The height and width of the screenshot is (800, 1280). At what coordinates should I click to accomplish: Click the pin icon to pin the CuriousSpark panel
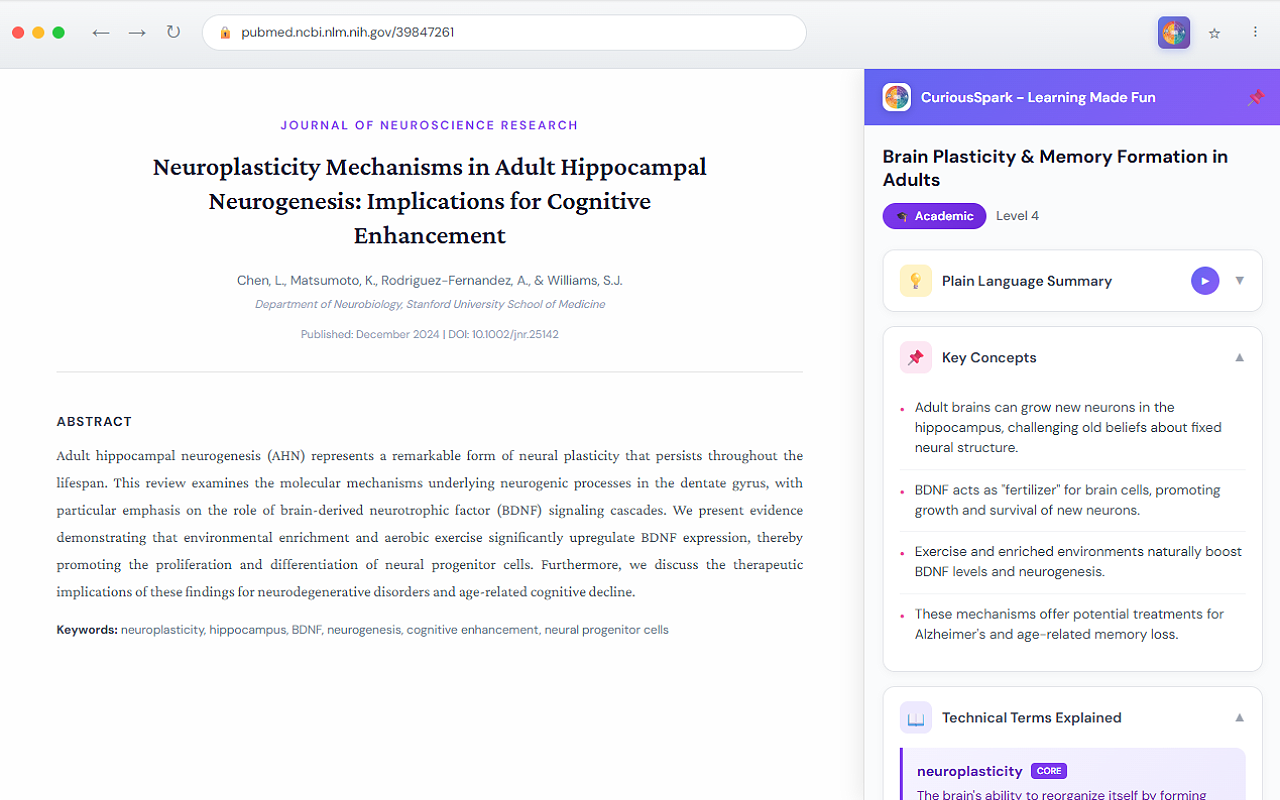pos(1257,97)
